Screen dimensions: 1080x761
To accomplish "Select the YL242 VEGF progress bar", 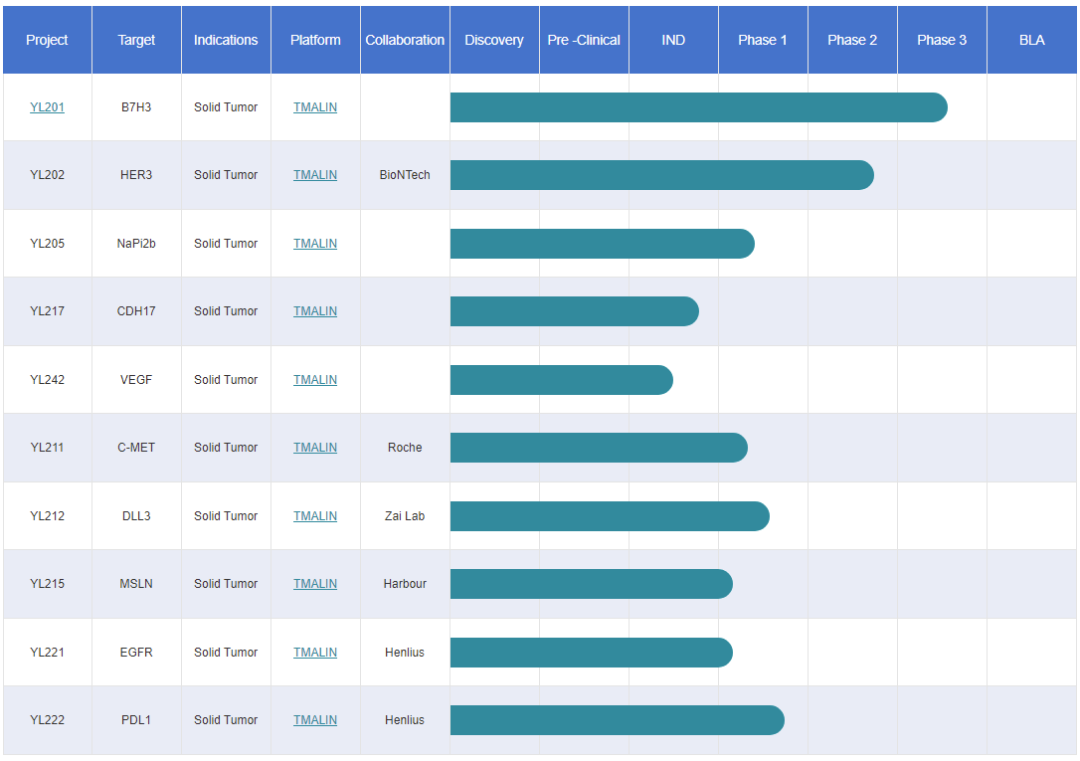I will pos(561,380).
